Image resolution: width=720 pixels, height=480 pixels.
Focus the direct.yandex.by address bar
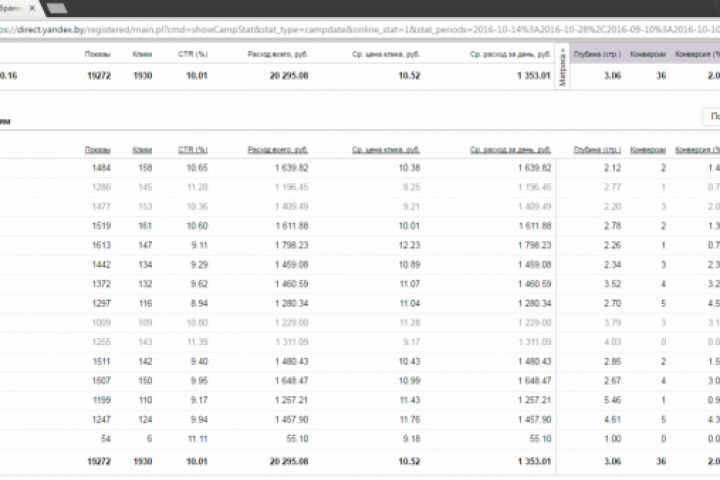point(360,29)
